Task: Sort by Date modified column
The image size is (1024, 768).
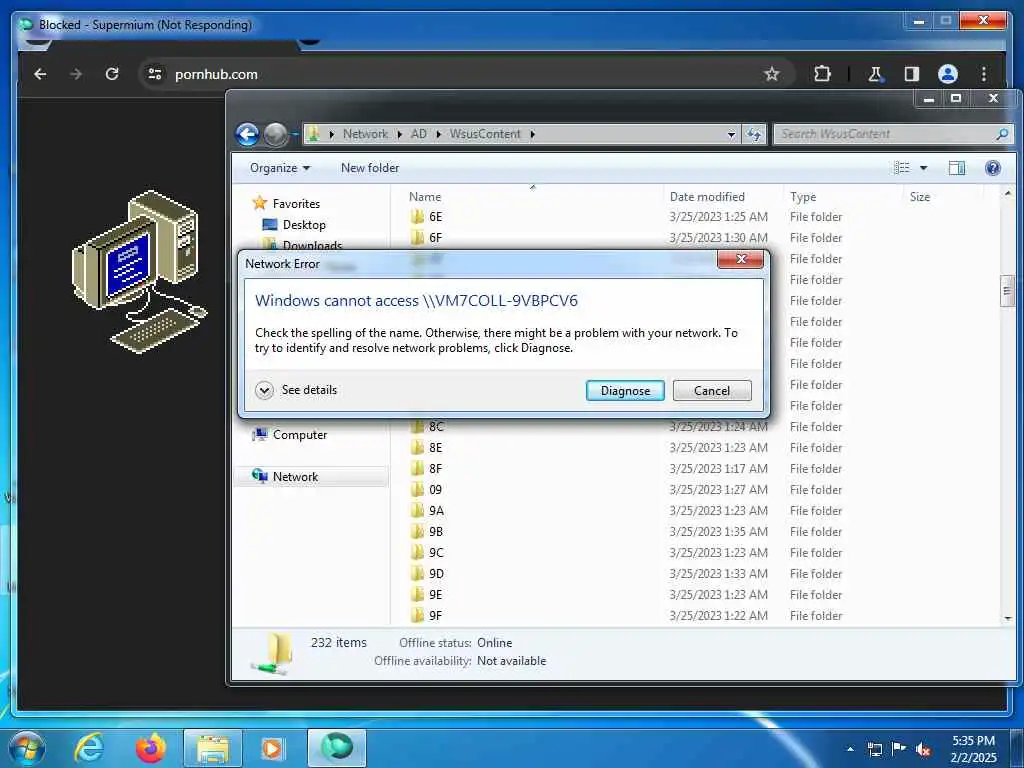Action: (x=723, y=197)
